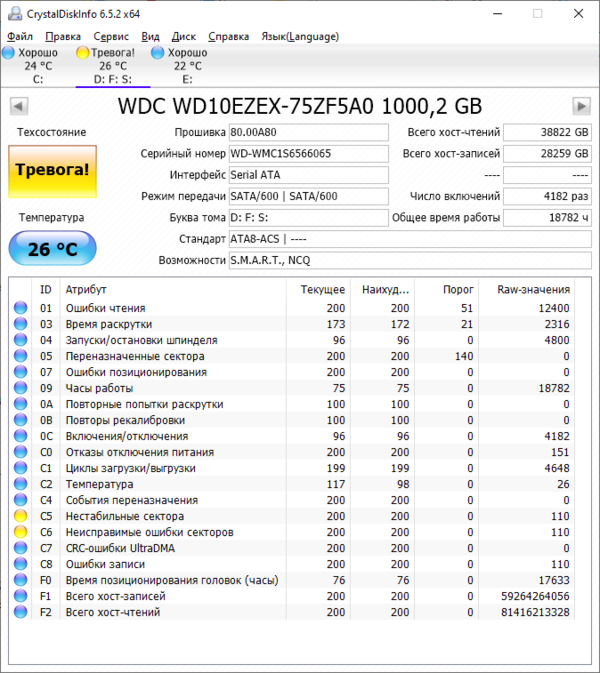600x673 pixels.
Task: Open the Вид menu
Action: tap(150, 37)
